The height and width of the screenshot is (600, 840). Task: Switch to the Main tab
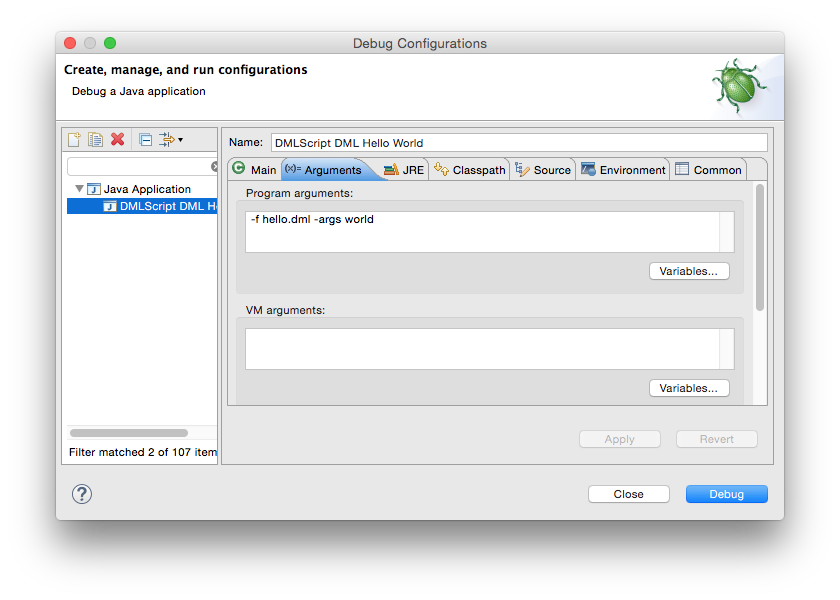254,170
